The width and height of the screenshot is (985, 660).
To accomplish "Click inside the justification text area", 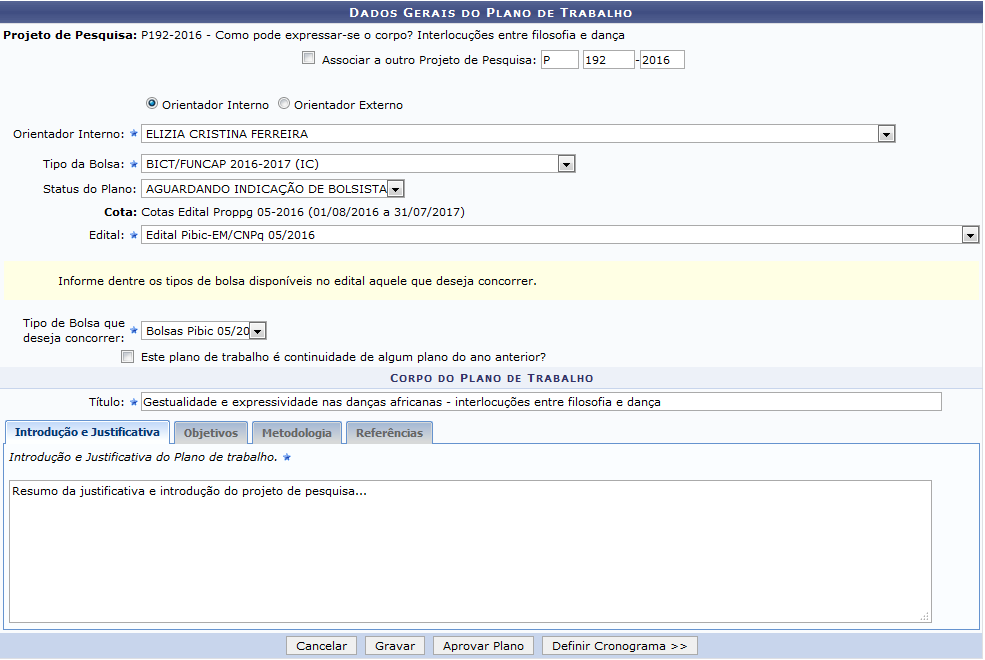I will point(470,551).
